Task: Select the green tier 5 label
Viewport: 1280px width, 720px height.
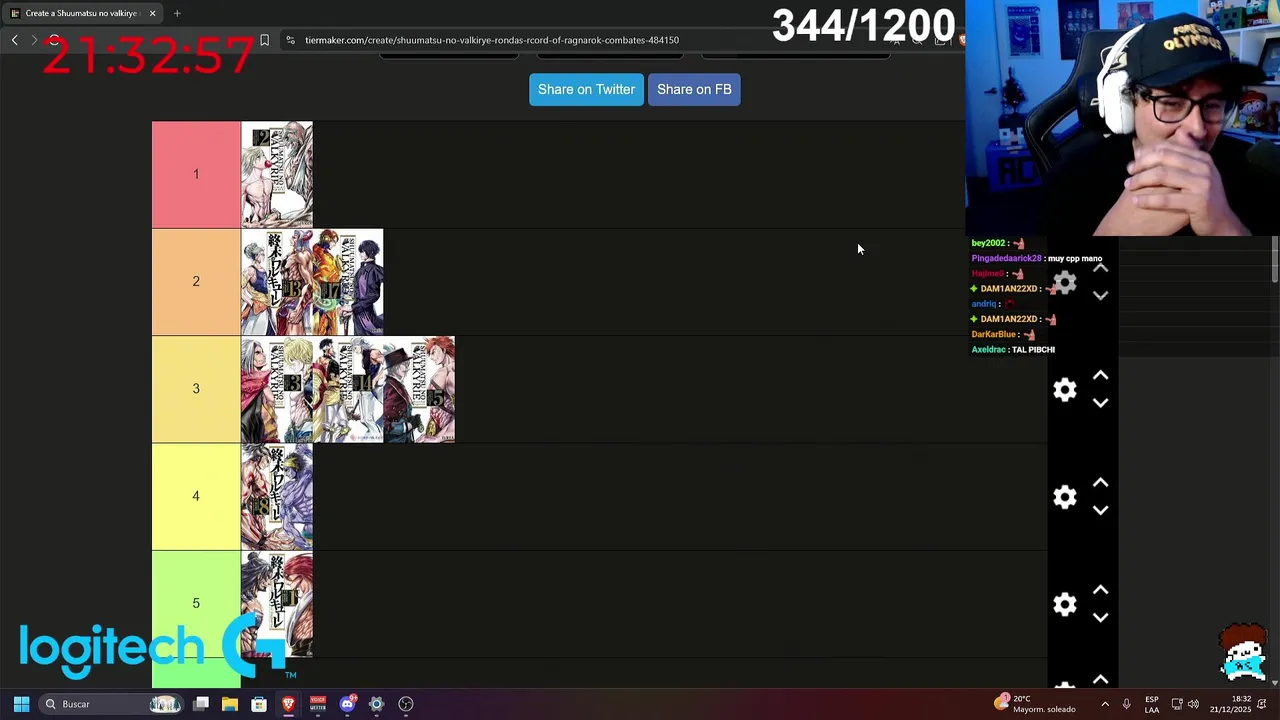Action: point(196,603)
